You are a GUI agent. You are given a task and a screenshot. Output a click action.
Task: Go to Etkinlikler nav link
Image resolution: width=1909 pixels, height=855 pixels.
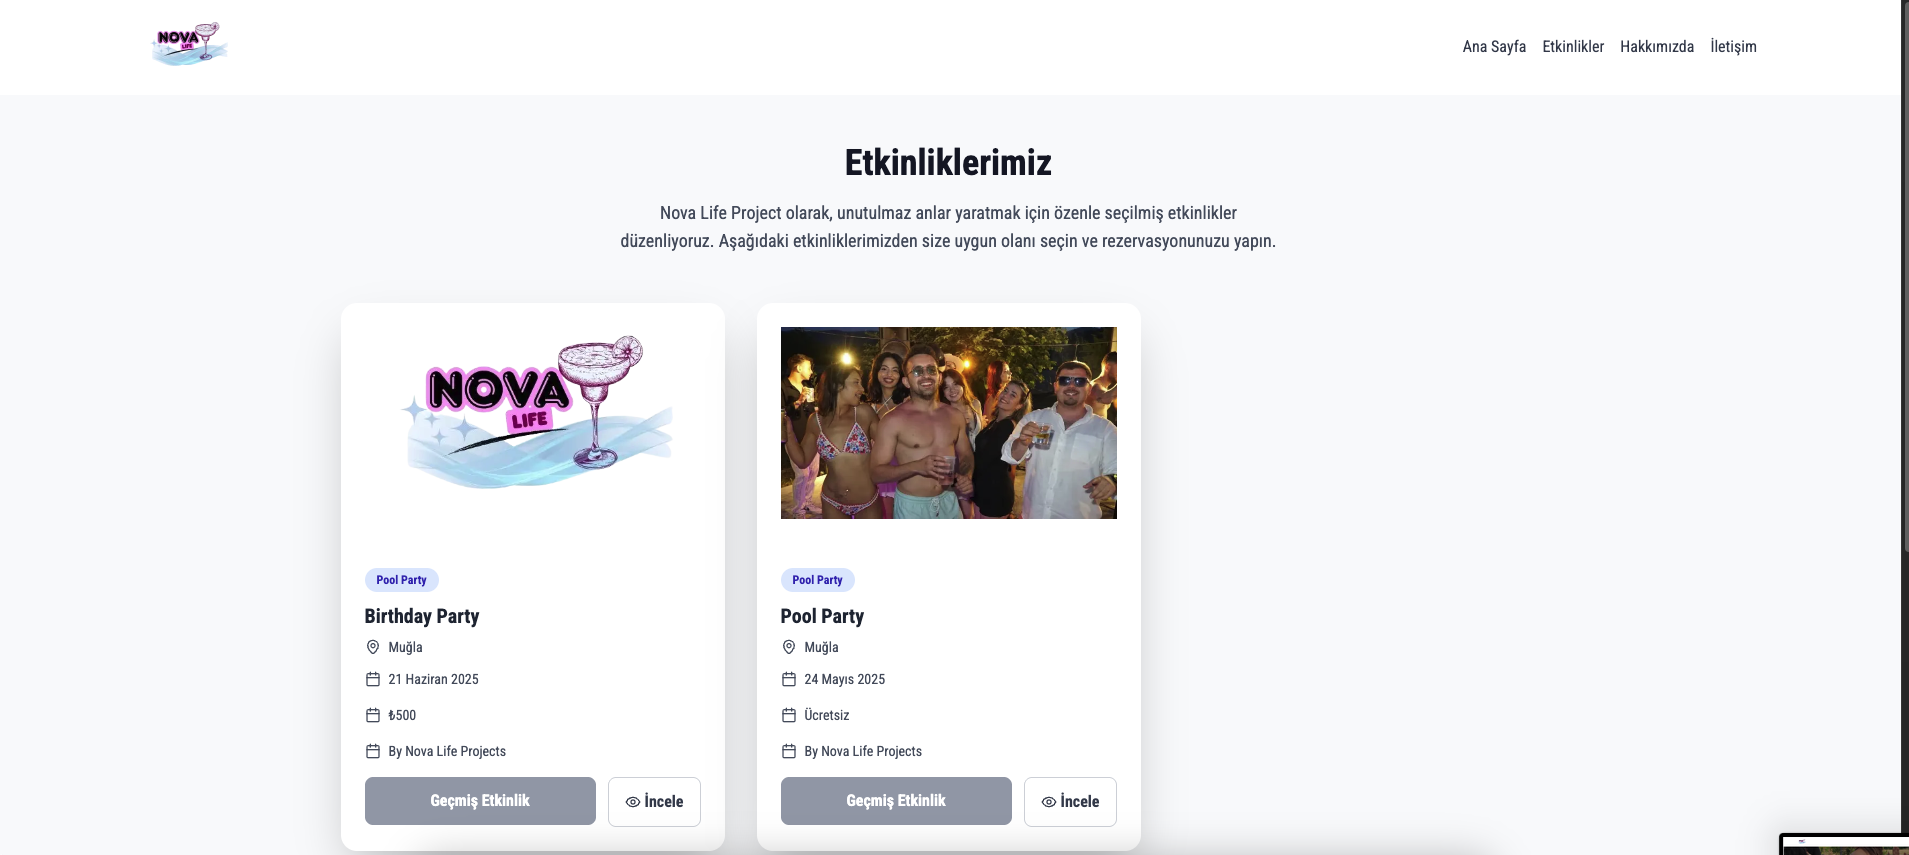coord(1573,47)
